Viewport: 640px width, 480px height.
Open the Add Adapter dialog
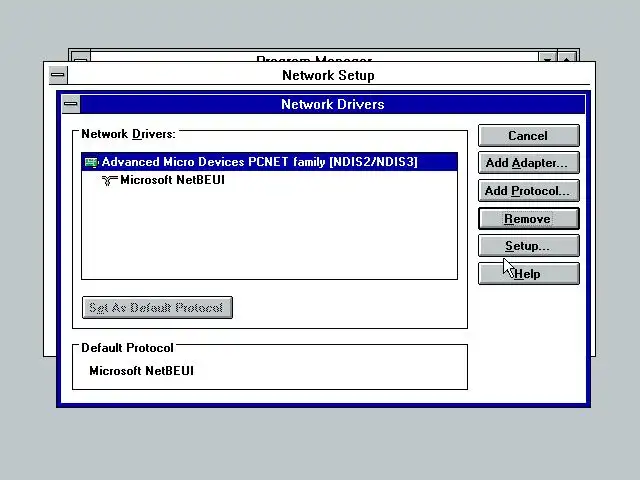tap(529, 163)
